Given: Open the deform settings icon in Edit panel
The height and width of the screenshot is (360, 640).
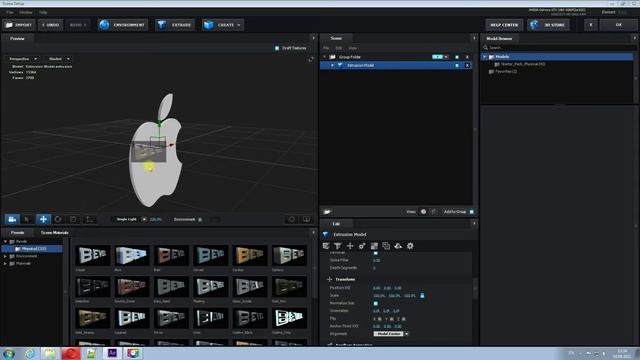Looking at the screenshot, I should coord(362,246).
